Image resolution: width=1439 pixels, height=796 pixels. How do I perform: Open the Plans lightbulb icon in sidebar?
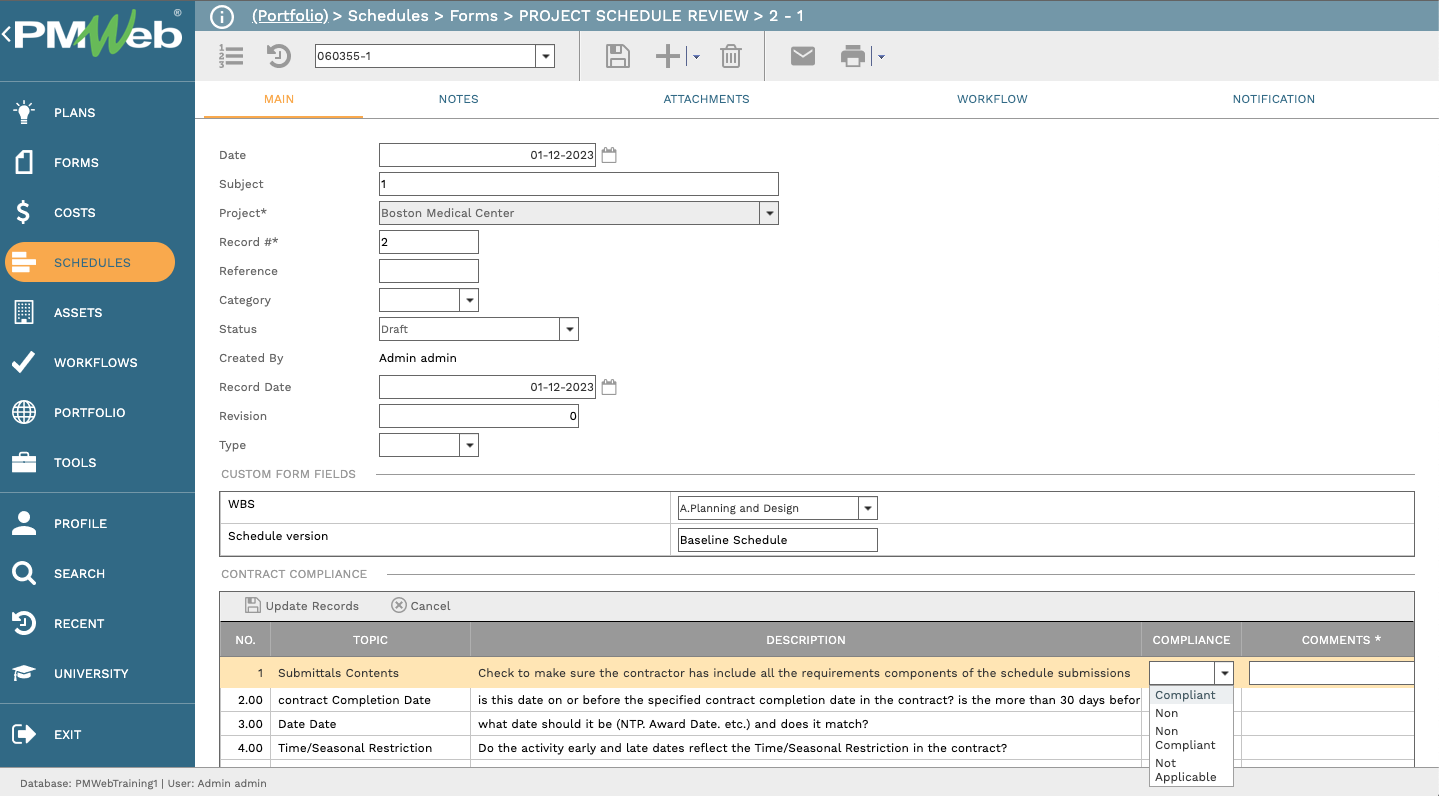point(24,112)
